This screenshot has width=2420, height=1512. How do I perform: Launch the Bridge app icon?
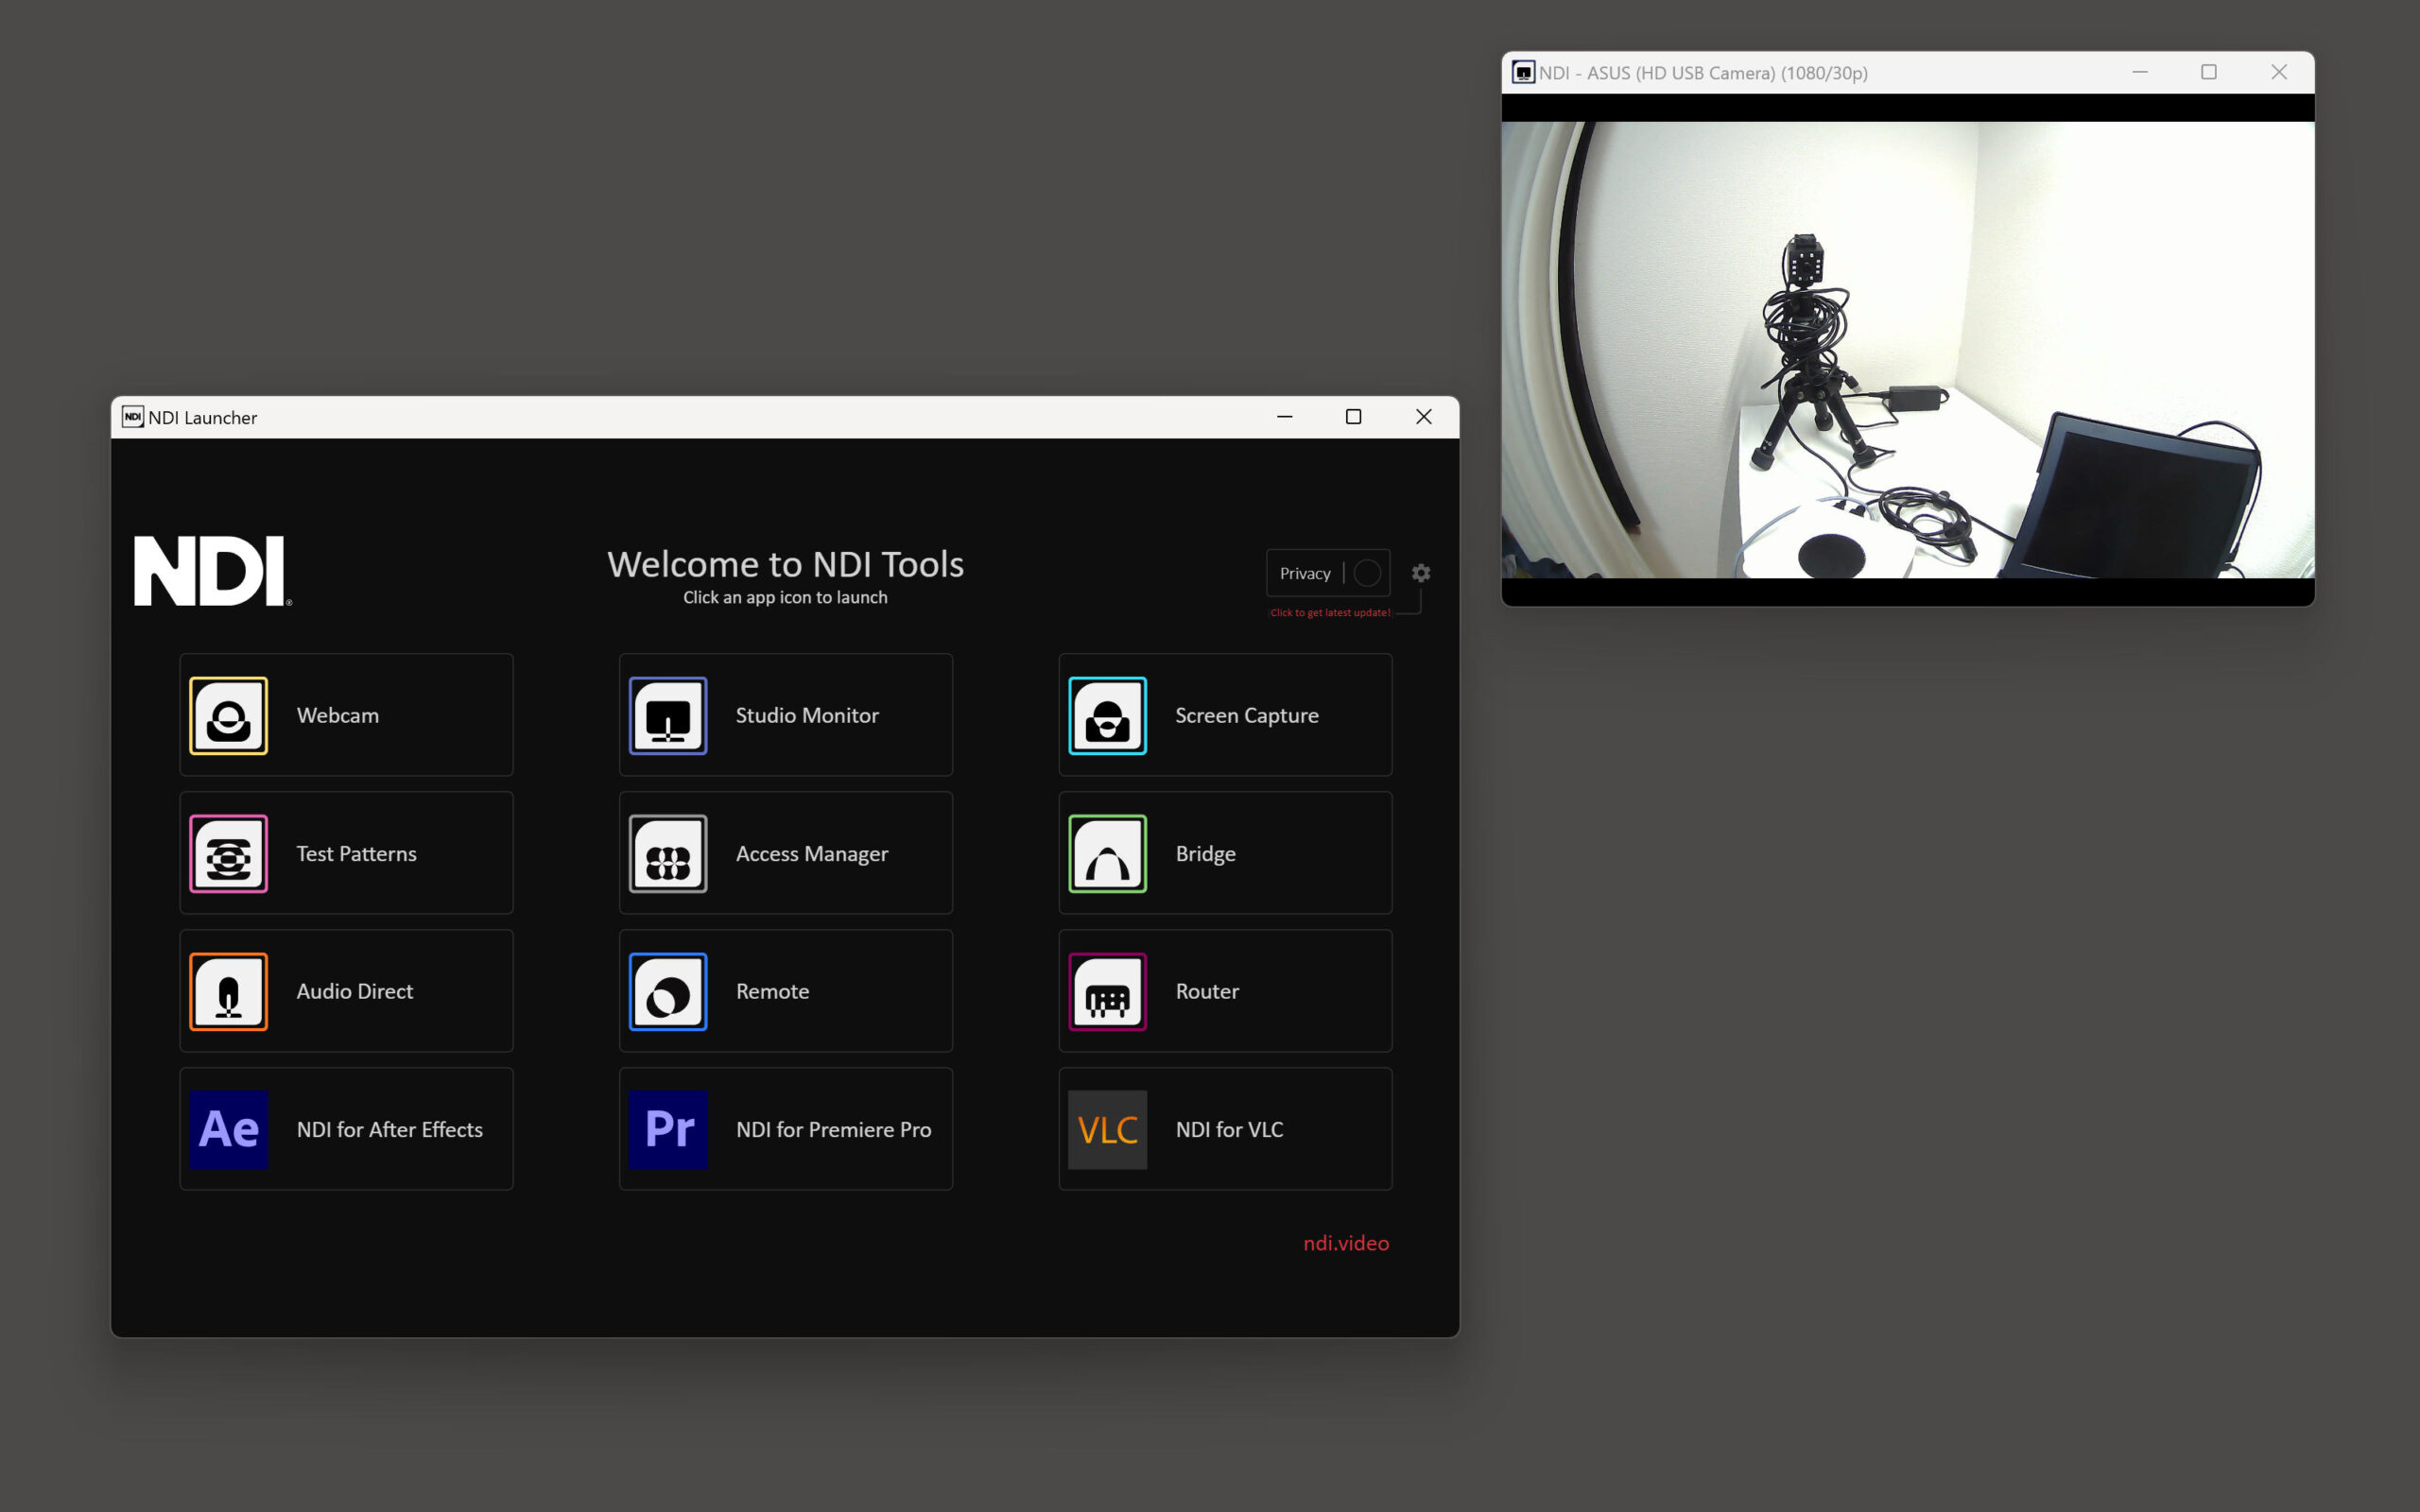1107,853
